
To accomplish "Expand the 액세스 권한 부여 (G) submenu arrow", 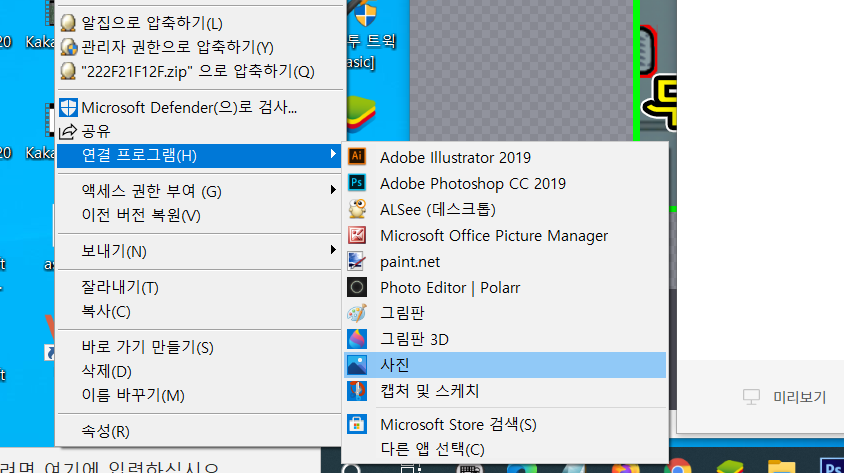I will (333, 189).
